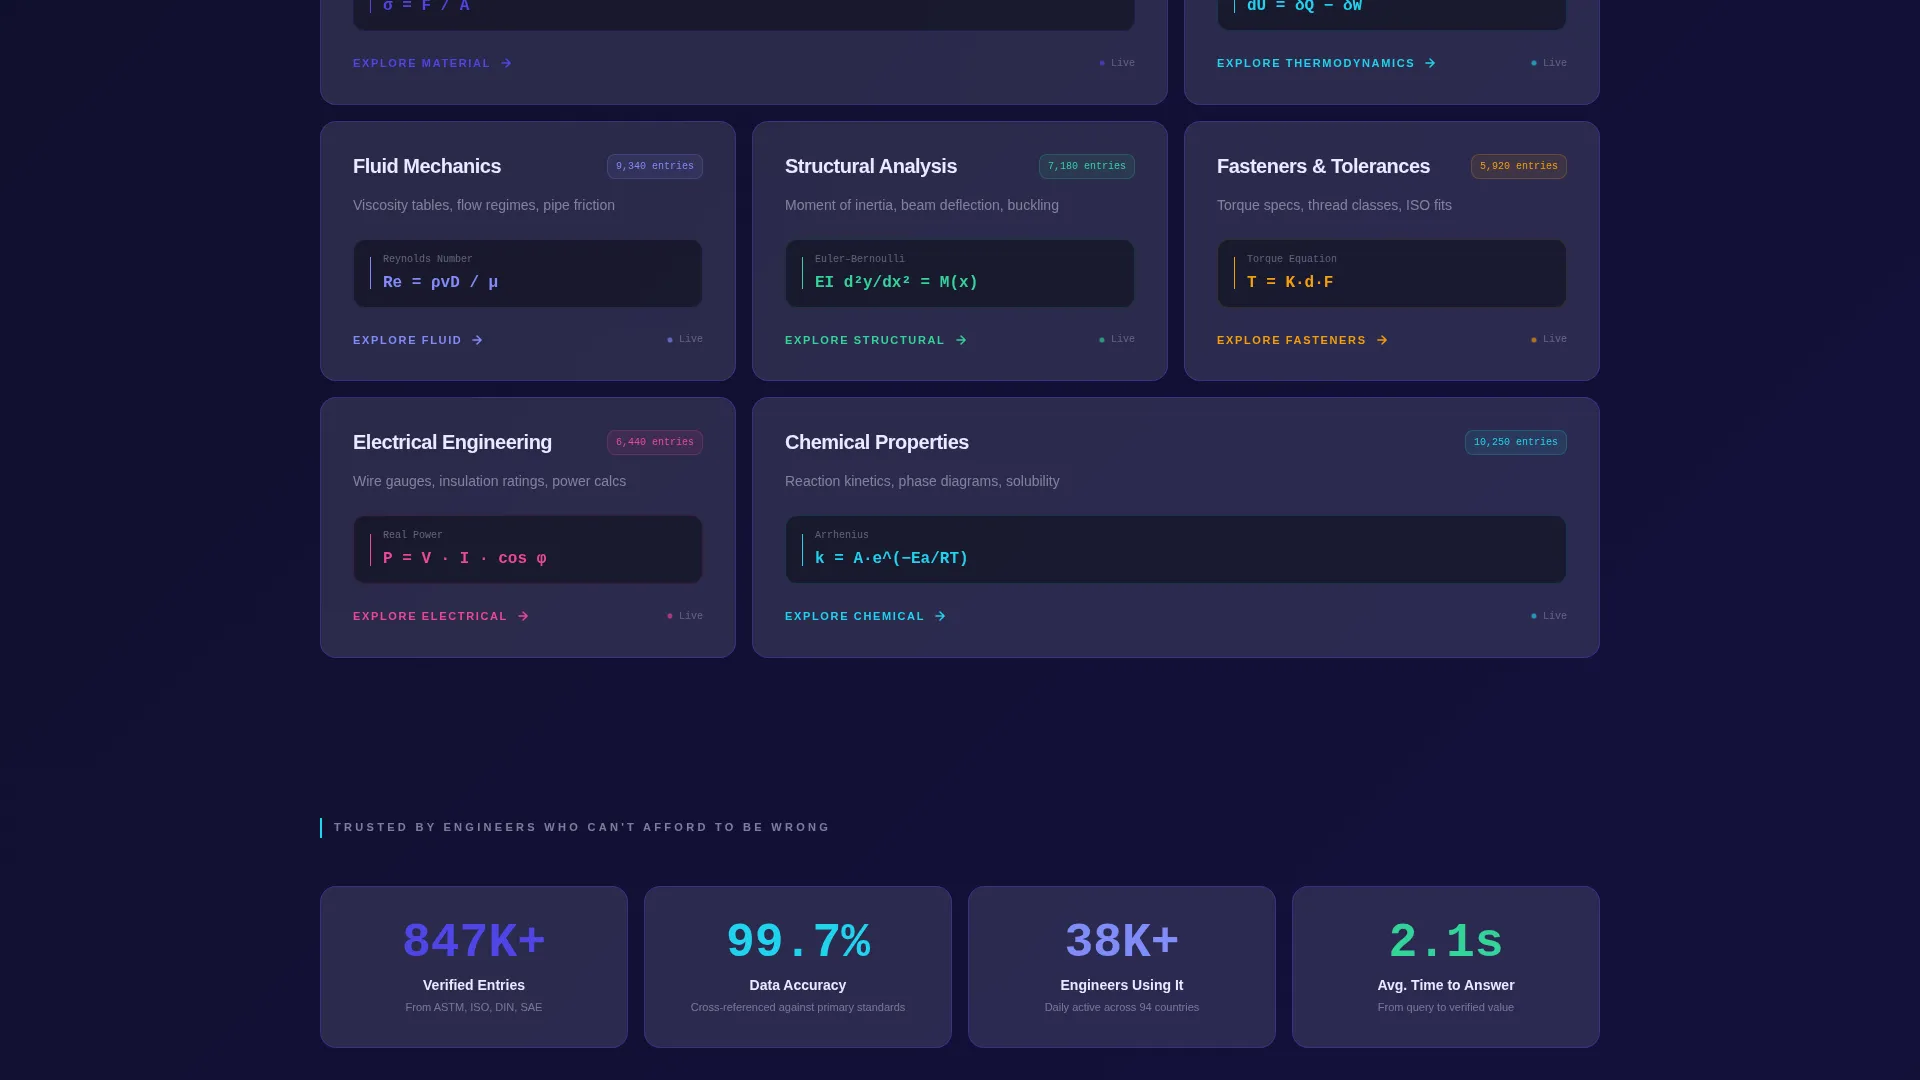Click the 38K+ Engineers Using It stat
The height and width of the screenshot is (1080, 1920).
1122,967
